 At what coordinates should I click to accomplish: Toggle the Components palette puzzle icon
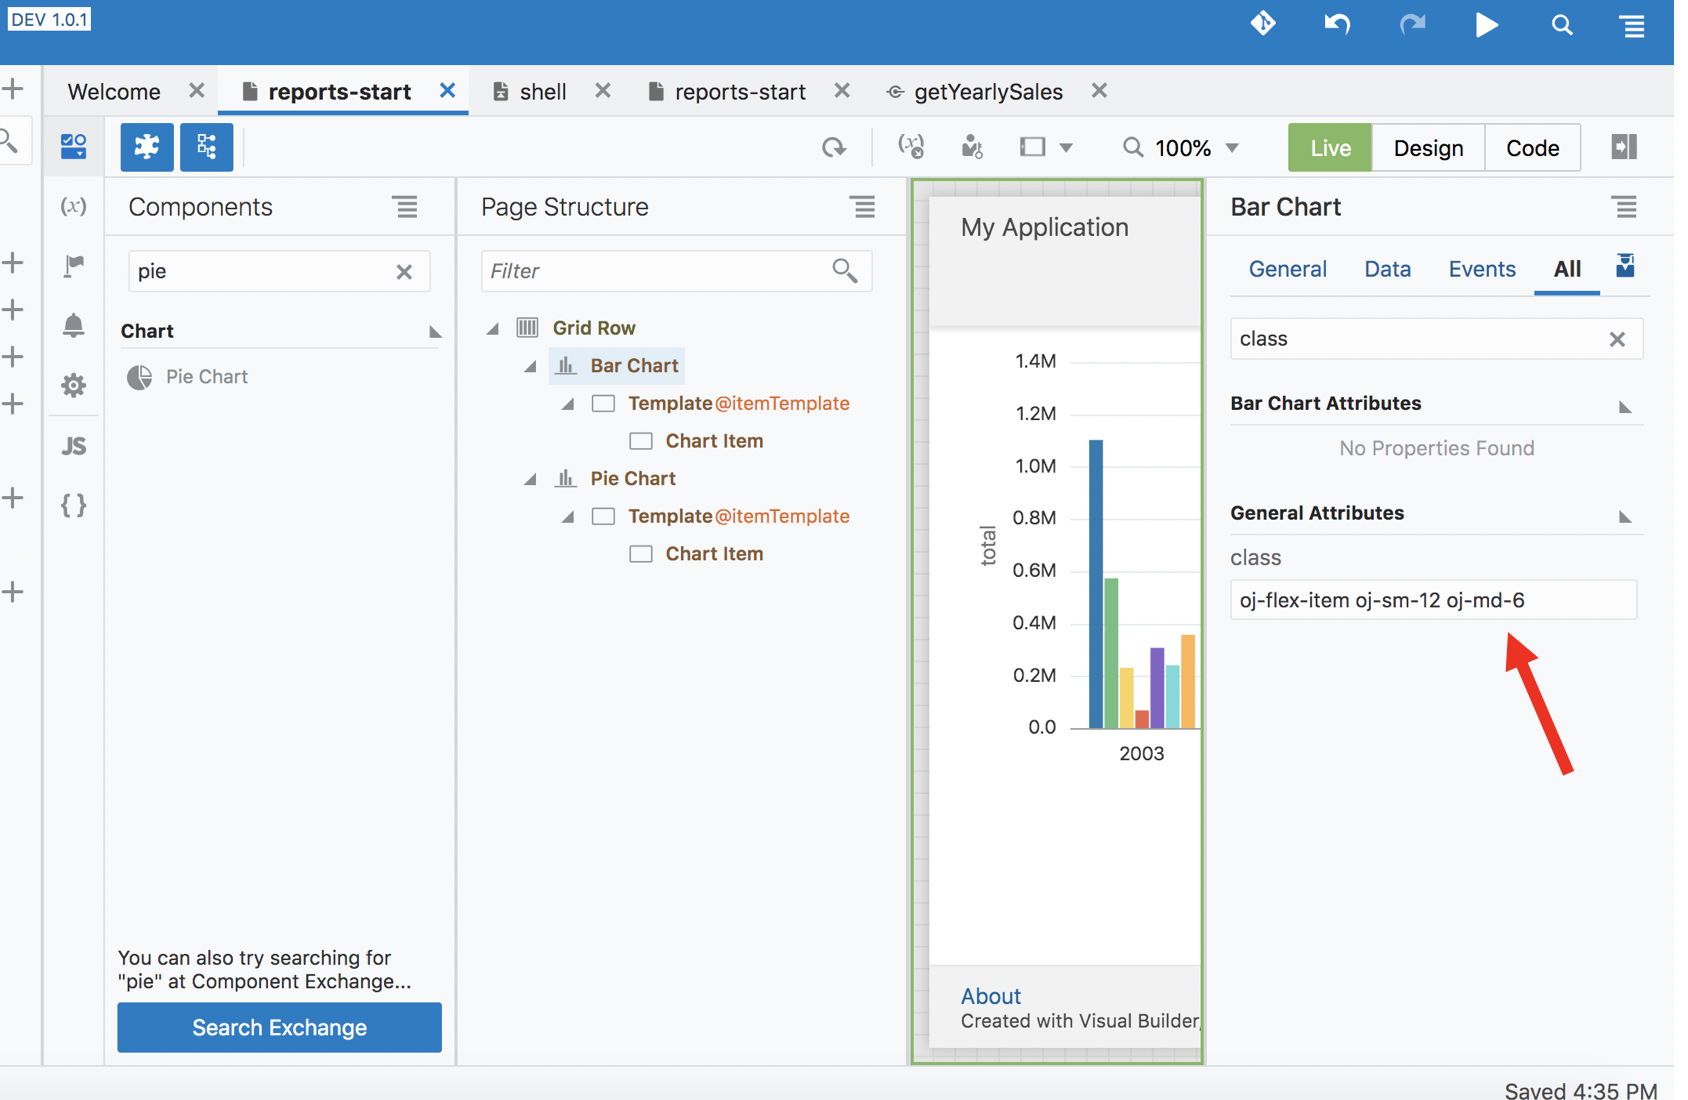(147, 147)
